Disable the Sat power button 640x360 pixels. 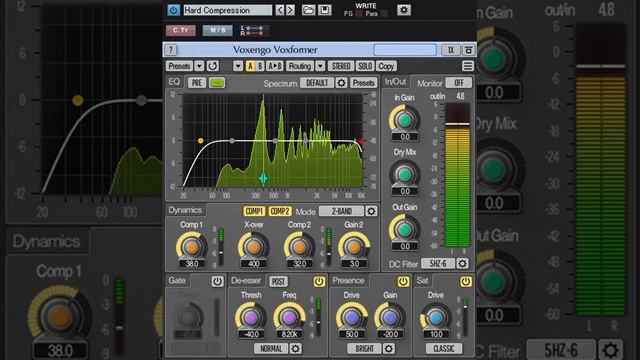466,281
